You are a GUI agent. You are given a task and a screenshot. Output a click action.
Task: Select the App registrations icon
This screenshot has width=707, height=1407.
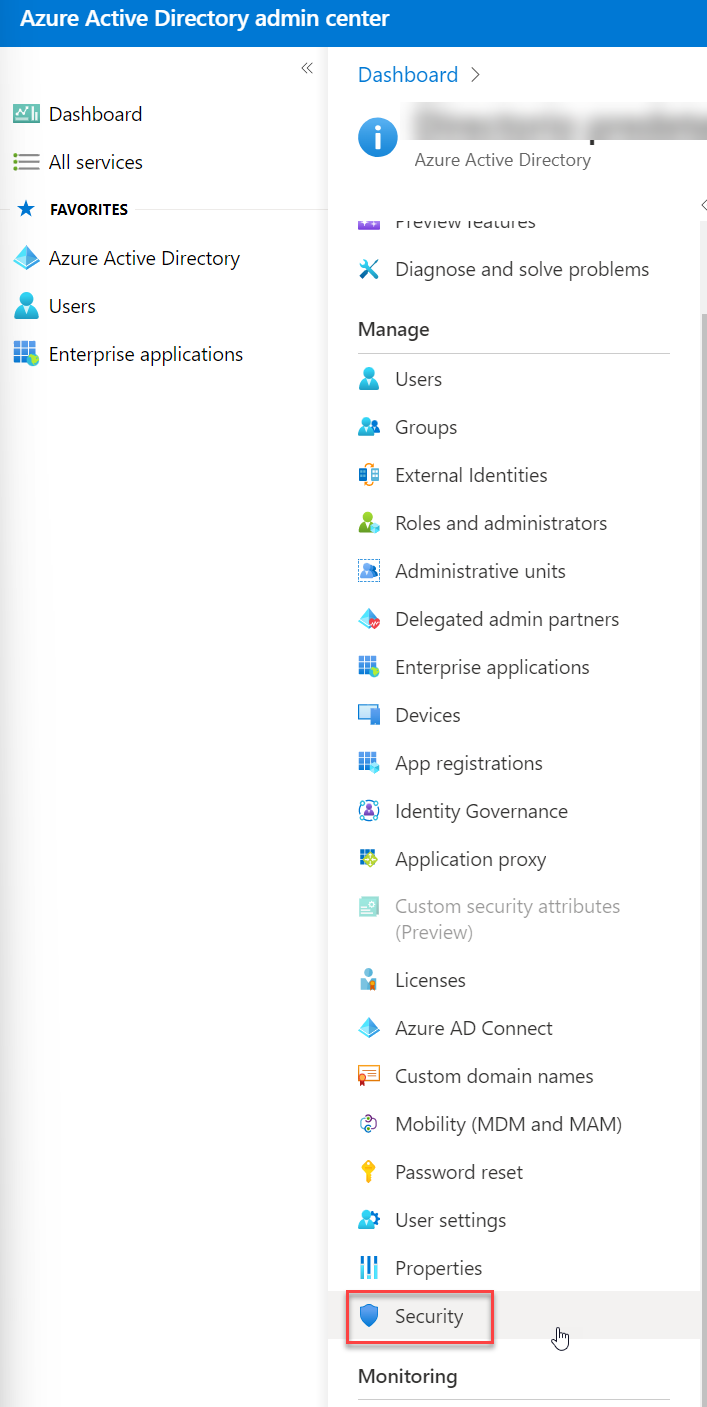click(x=369, y=763)
